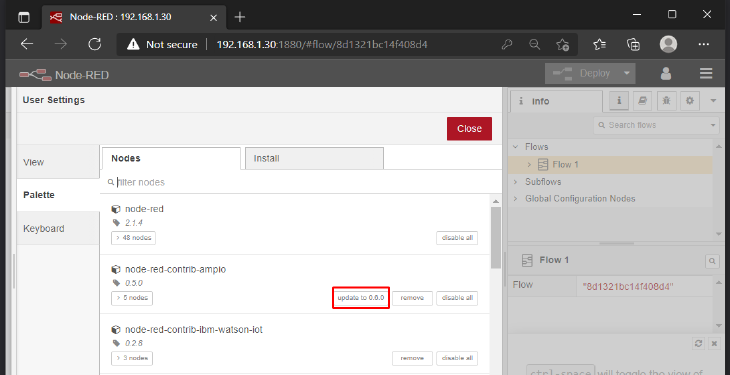The height and width of the screenshot is (375, 730).
Task: Expand the 48 nodes list
Action: pyautogui.click(x=134, y=238)
